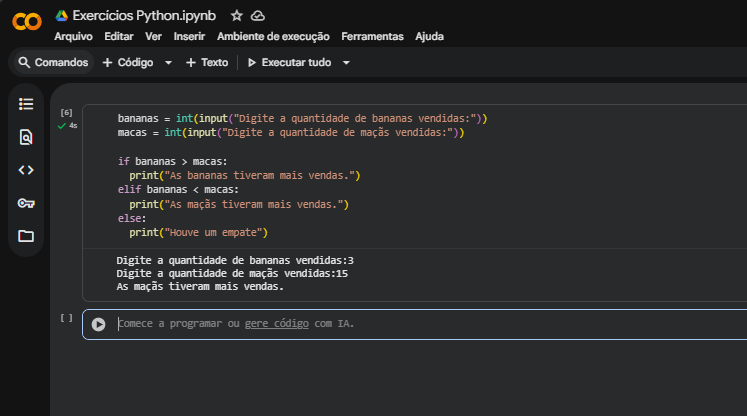Click the 'gere código' AI link
747x416 pixels.
tap(277, 324)
